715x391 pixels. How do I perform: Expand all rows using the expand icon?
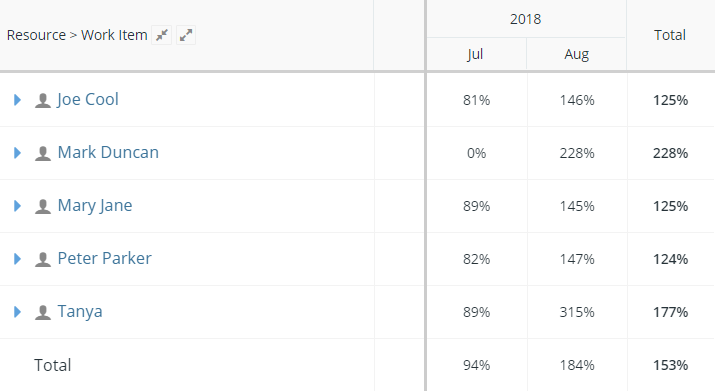186,35
